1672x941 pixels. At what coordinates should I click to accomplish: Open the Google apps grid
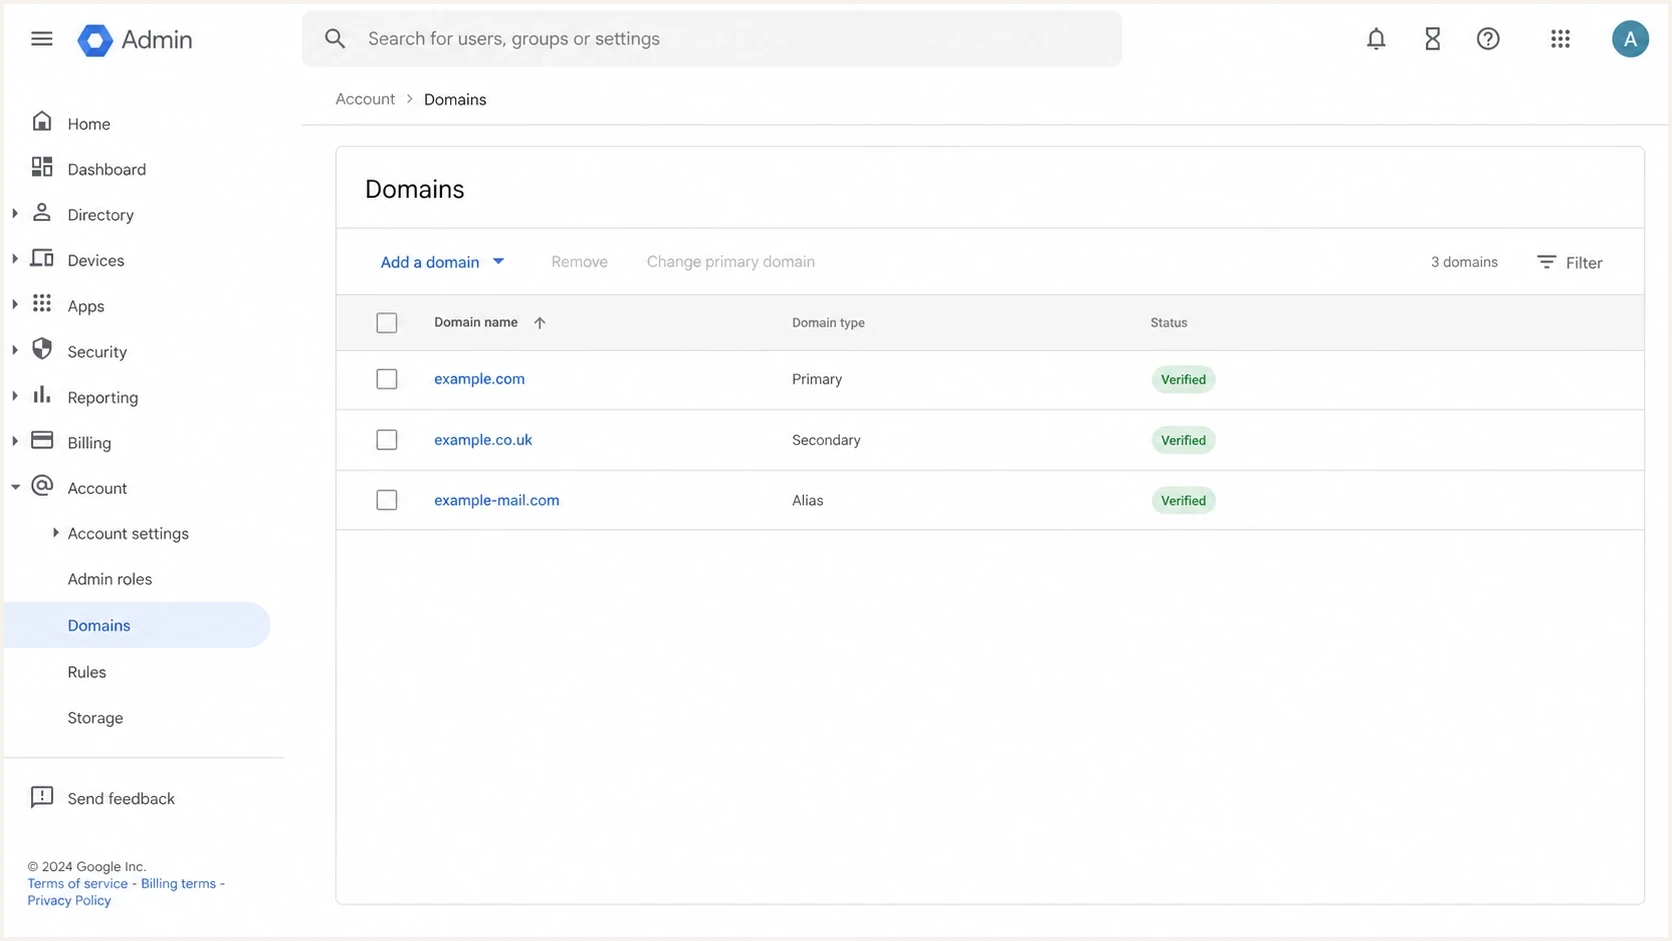pyautogui.click(x=1560, y=39)
